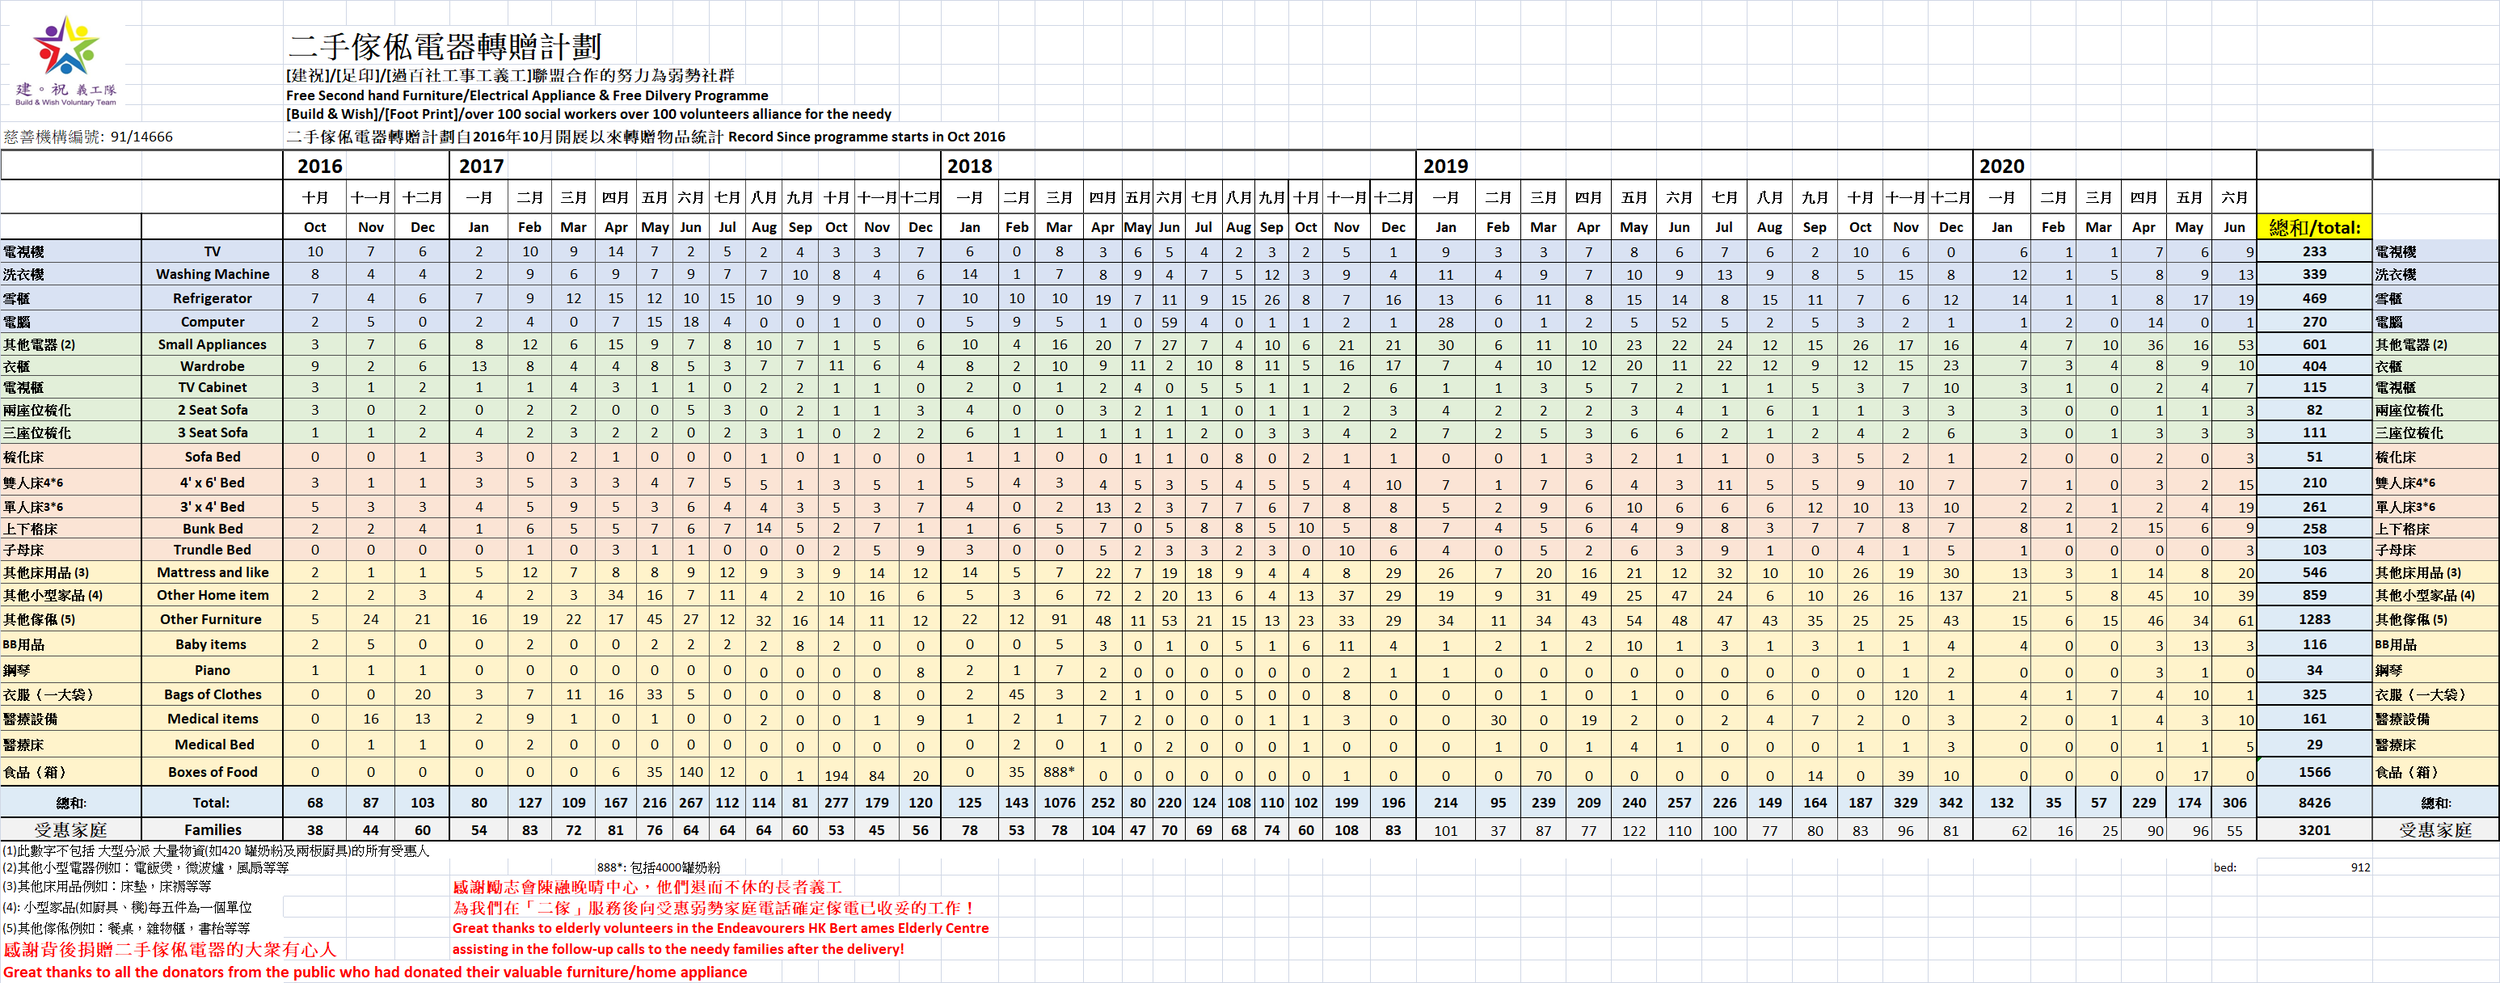Select the 140 cell in Boxes of Food row
The image size is (2500, 983).
tap(691, 772)
